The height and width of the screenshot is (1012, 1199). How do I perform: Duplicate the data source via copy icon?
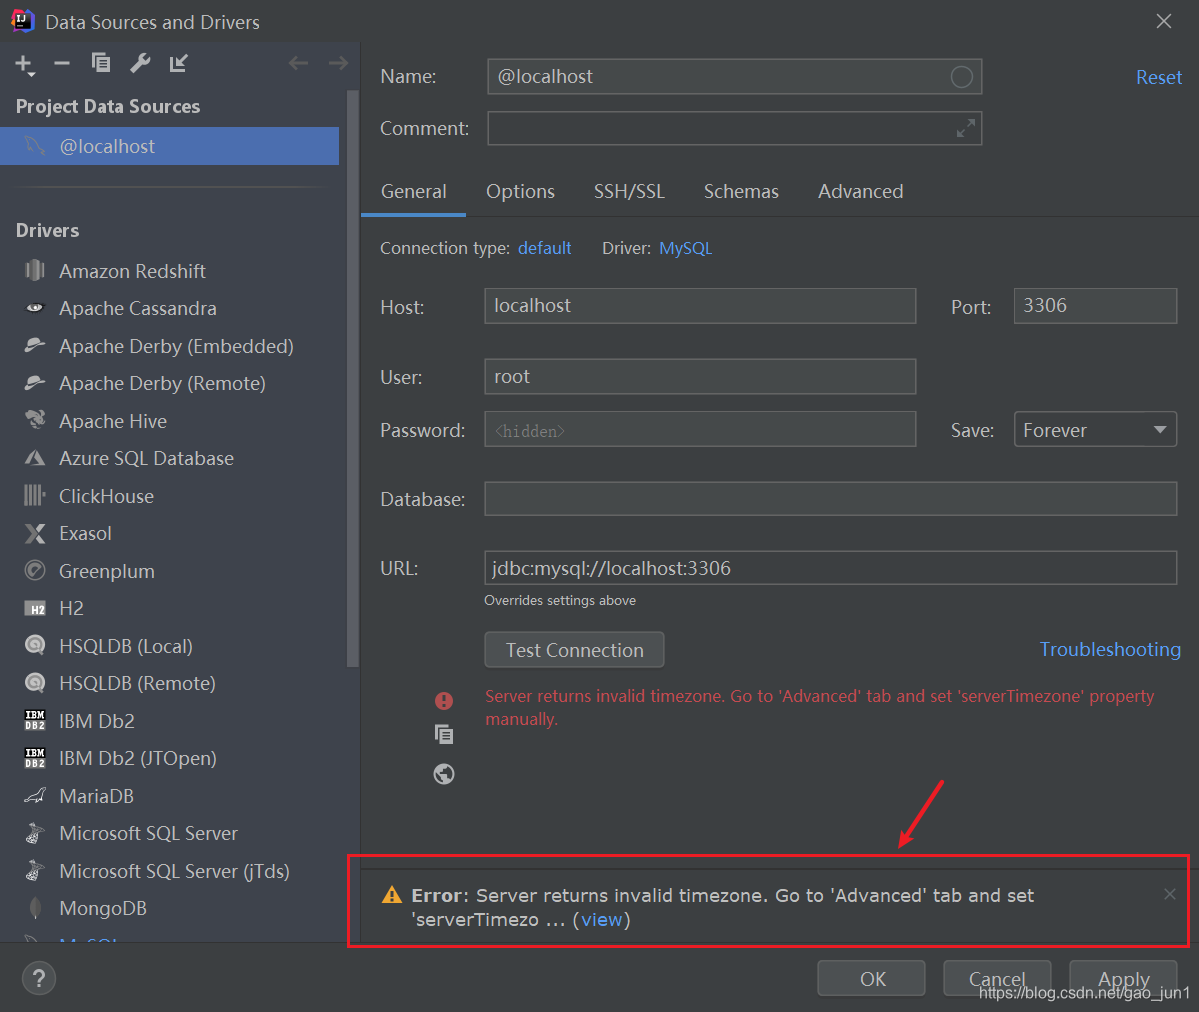[101, 63]
